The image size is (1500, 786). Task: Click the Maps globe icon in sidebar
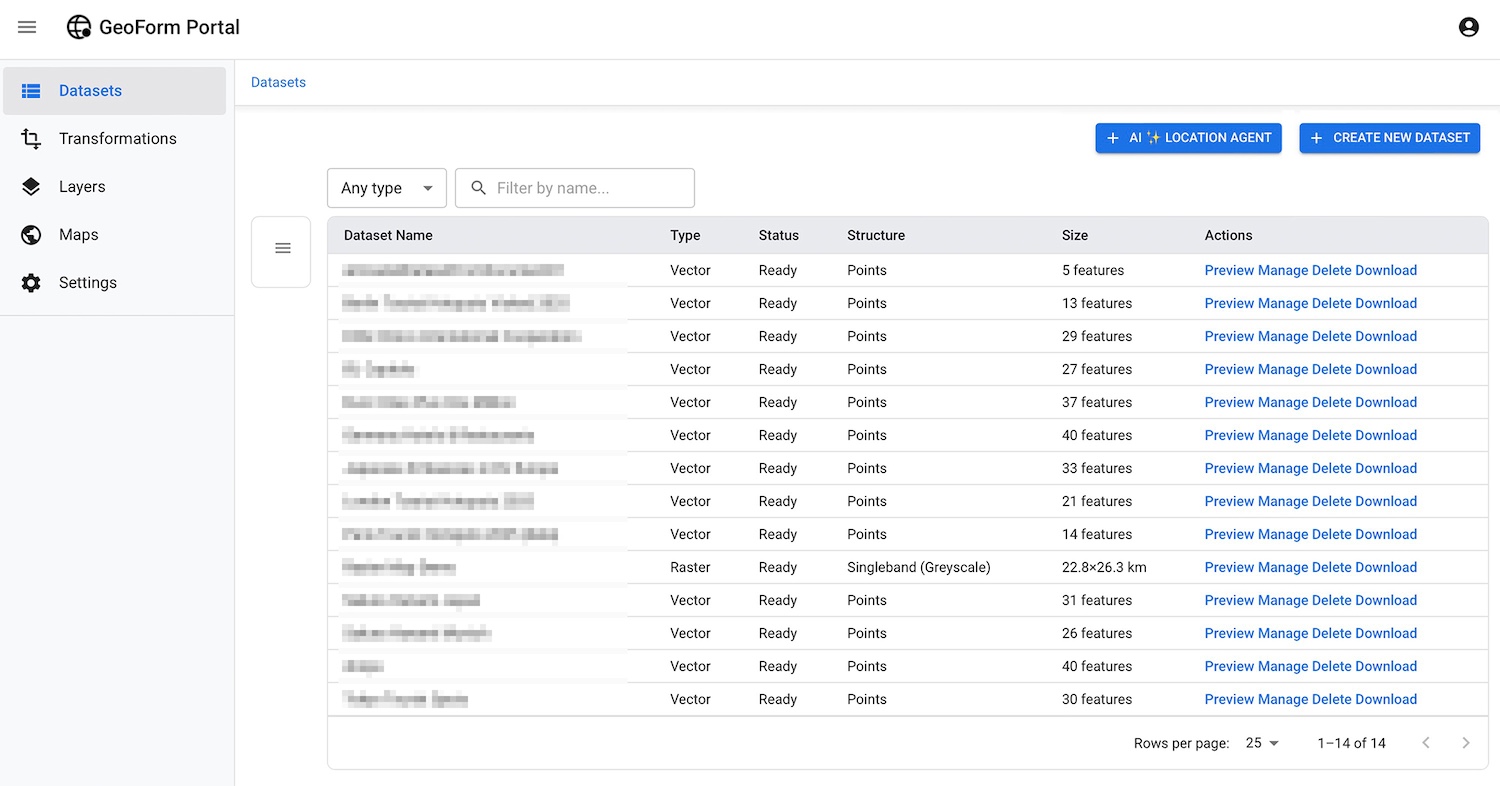31,235
